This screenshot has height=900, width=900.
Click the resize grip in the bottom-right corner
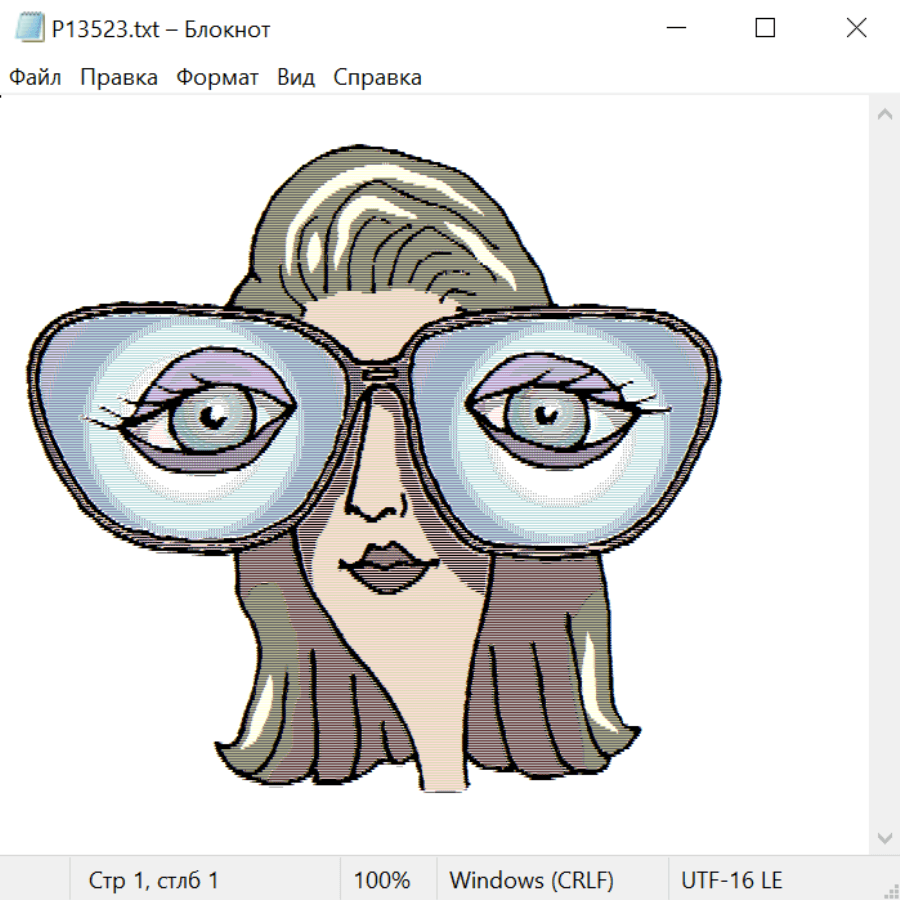tap(890, 890)
